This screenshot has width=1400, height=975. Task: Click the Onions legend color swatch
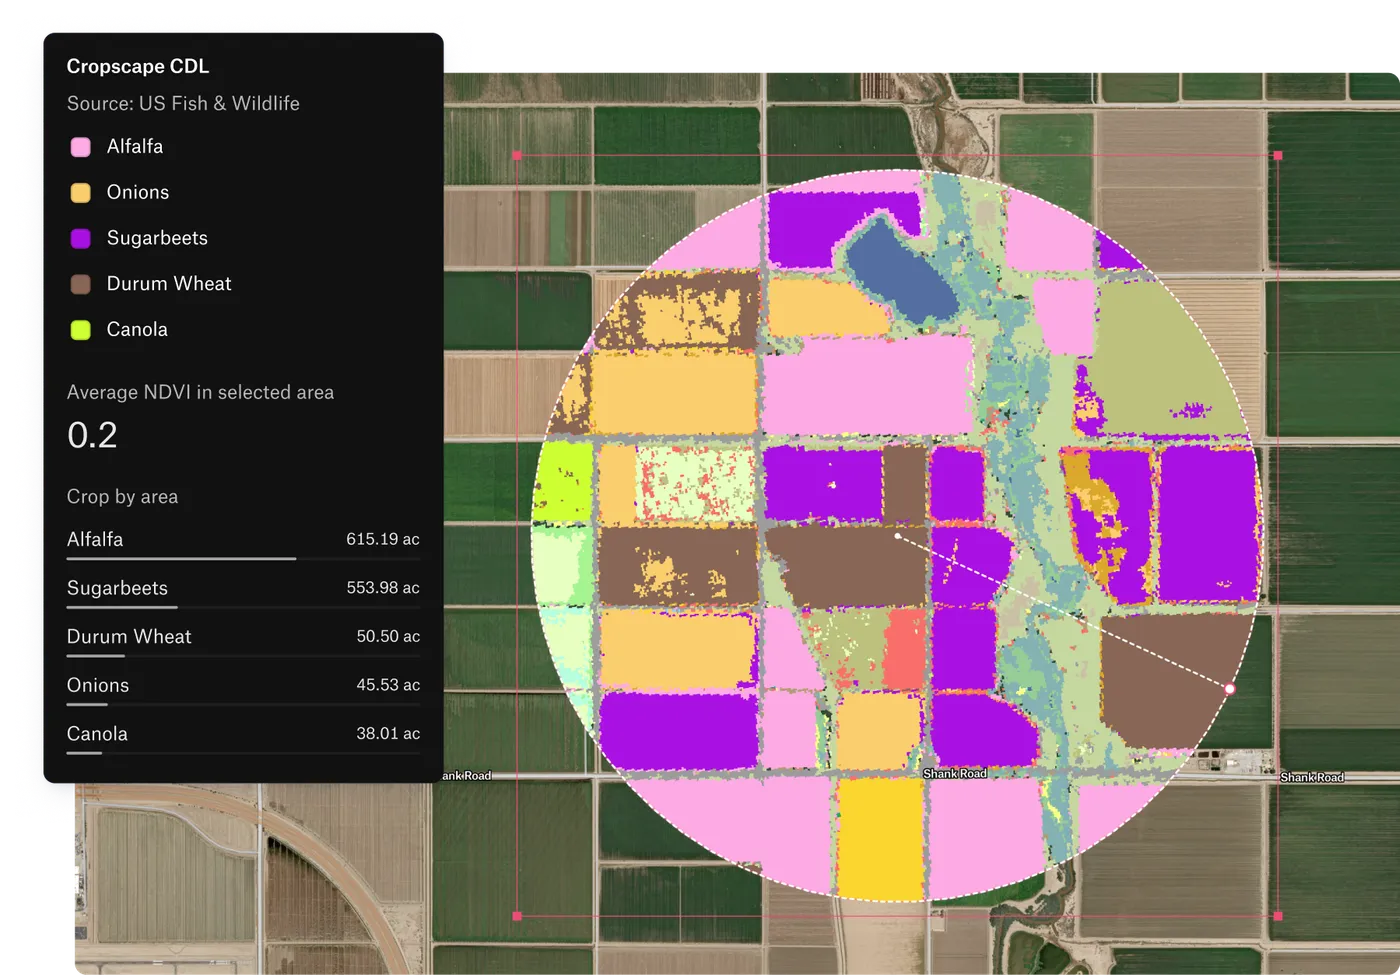tap(81, 193)
